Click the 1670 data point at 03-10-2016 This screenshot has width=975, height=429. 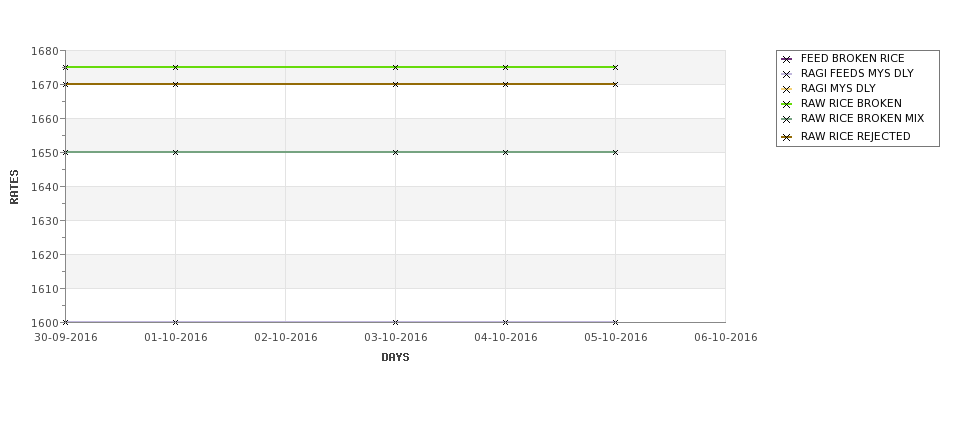click(395, 84)
